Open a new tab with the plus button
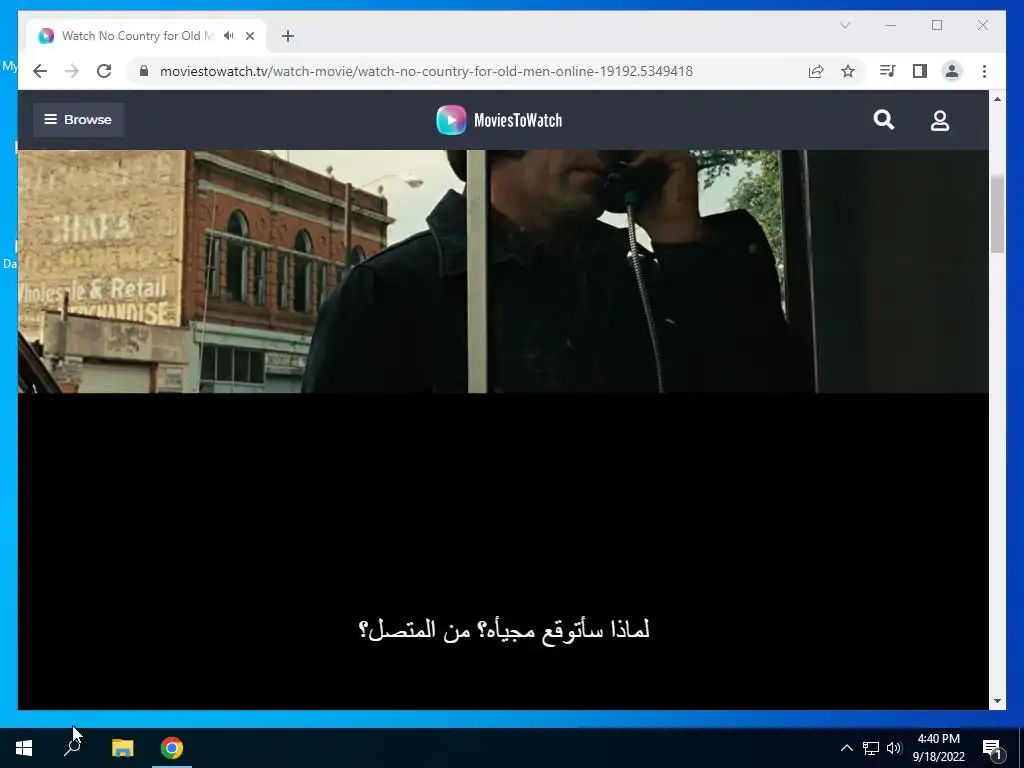Viewport: 1024px width, 768px height. pyautogui.click(x=288, y=36)
